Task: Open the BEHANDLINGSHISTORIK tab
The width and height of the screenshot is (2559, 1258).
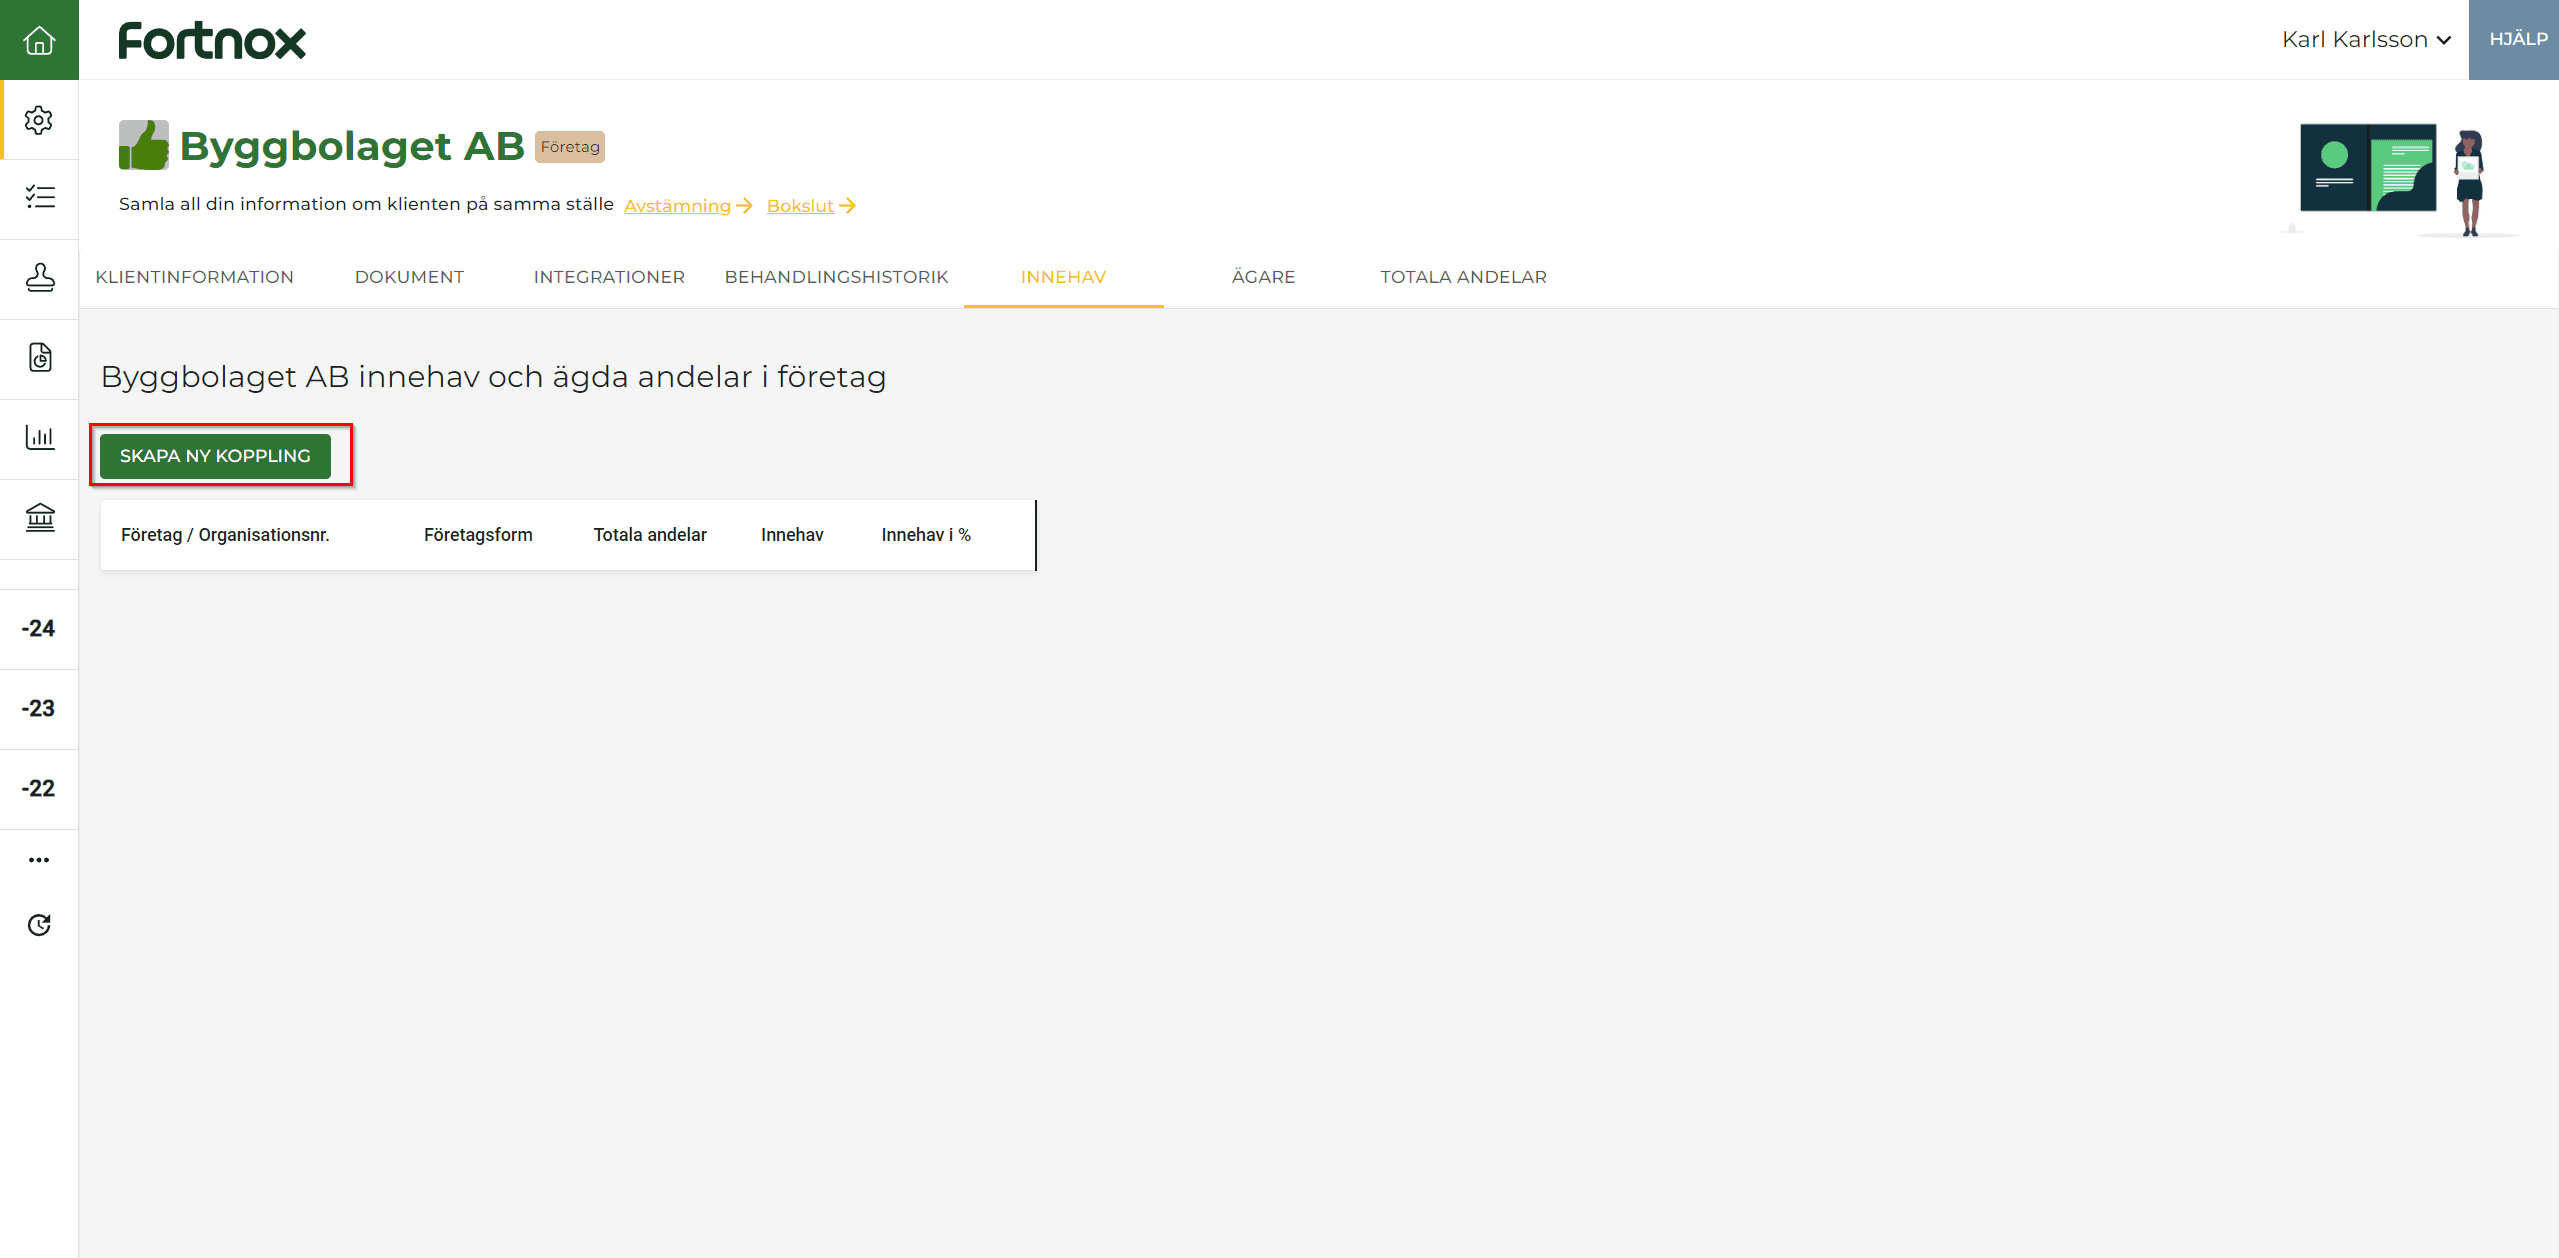Action: coord(836,277)
